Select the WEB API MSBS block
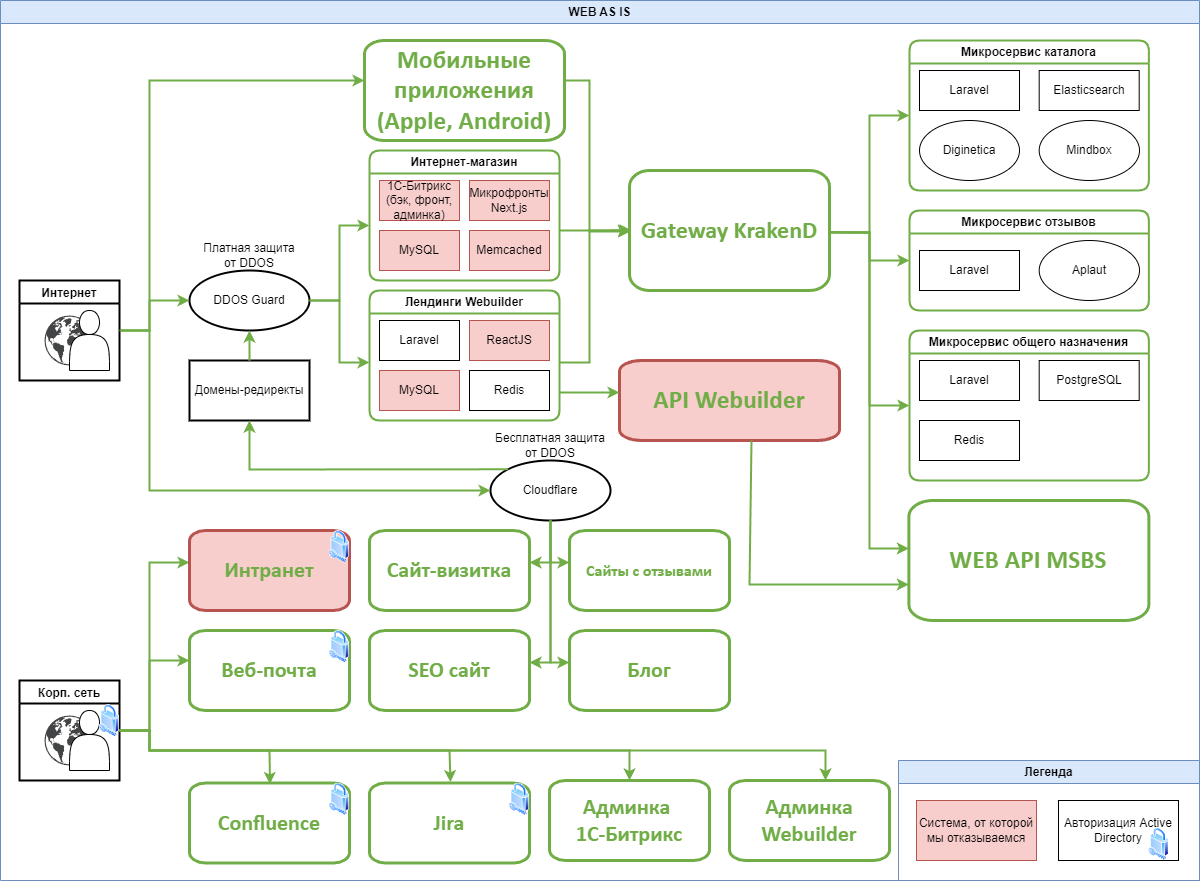This screenshot has width=1200, height=881. (1028, 560)
